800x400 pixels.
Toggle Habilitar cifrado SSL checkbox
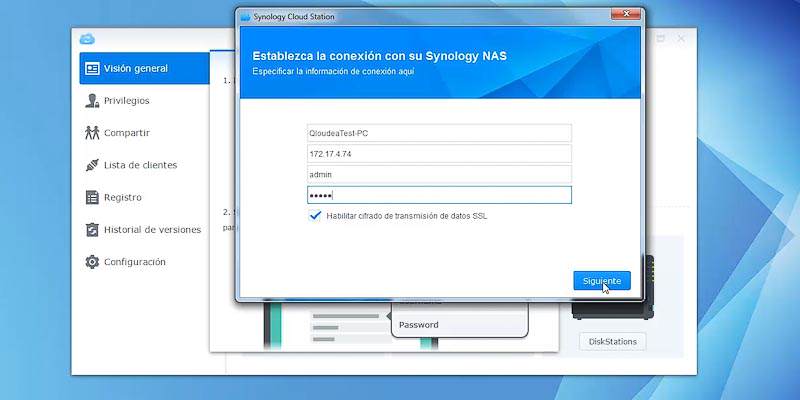[315, 216]
